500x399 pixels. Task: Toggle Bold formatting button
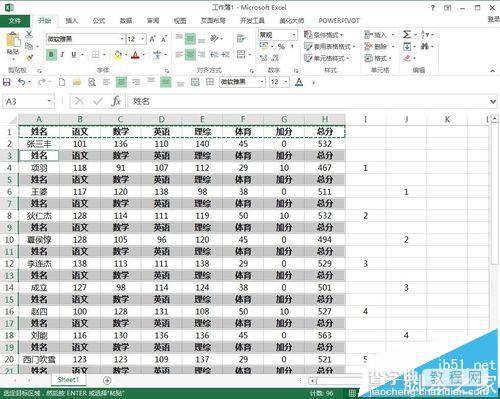[x=51, y=55]
